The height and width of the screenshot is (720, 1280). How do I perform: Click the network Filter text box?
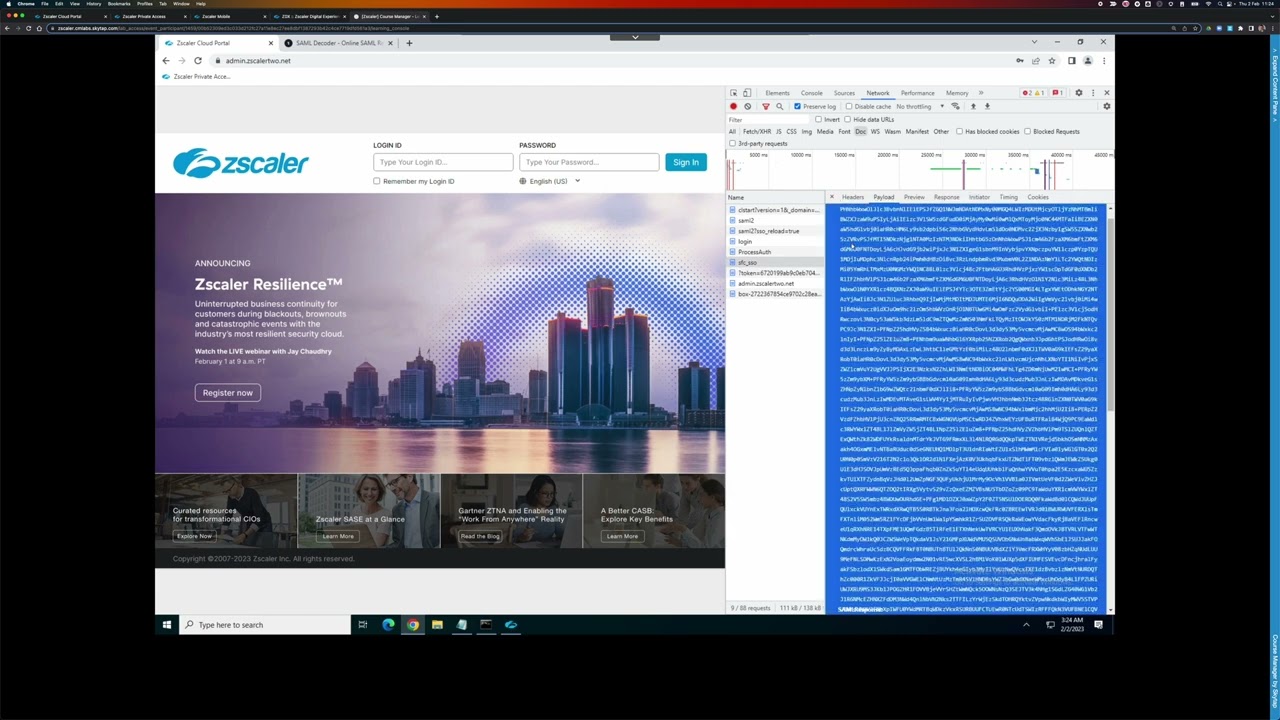[769, 119]
